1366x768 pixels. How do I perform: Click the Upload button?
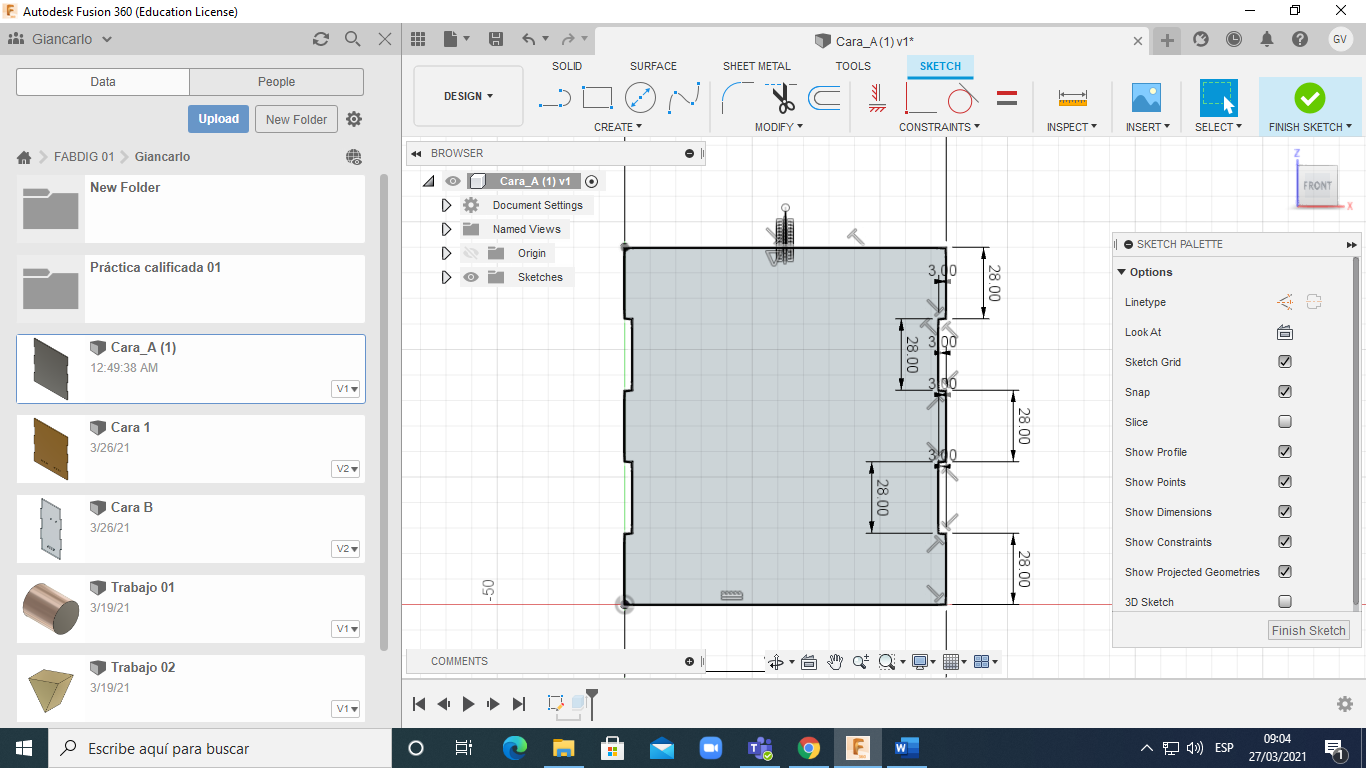[218, 119]
